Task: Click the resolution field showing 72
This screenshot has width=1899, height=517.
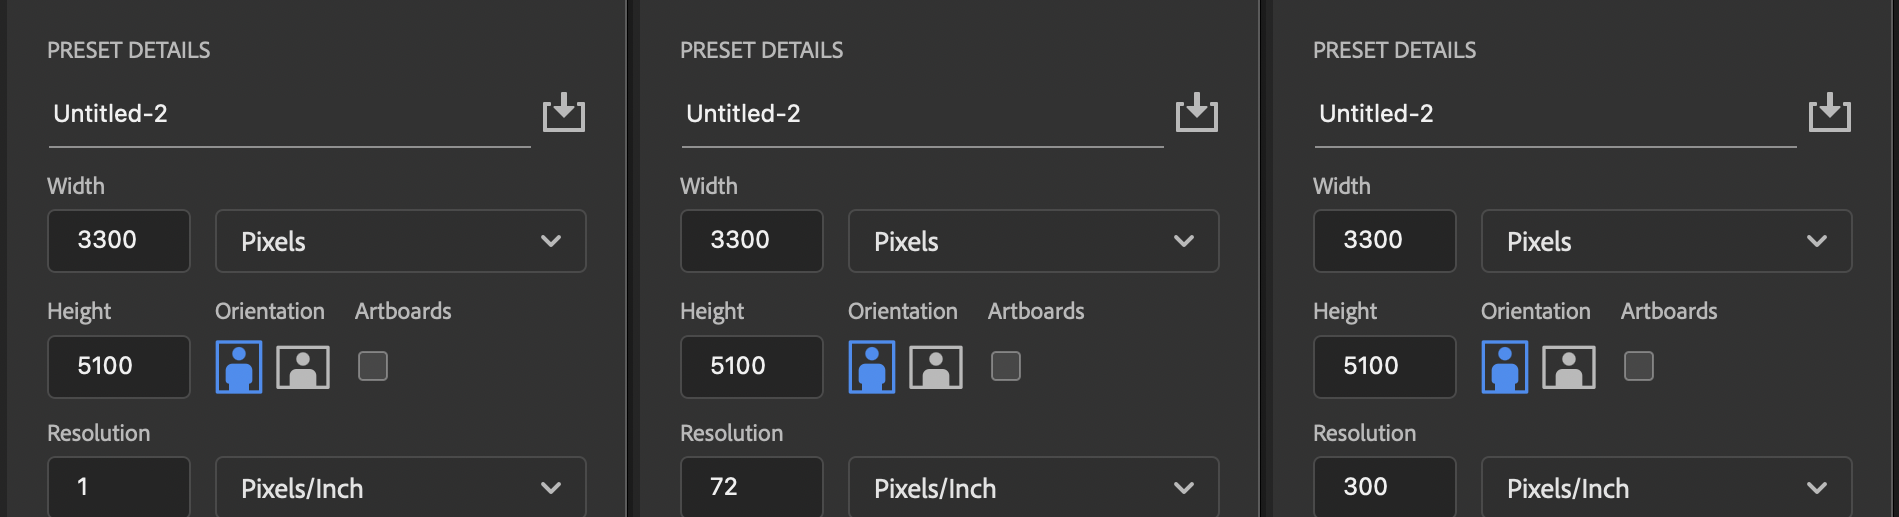Action: click(752, 487)
